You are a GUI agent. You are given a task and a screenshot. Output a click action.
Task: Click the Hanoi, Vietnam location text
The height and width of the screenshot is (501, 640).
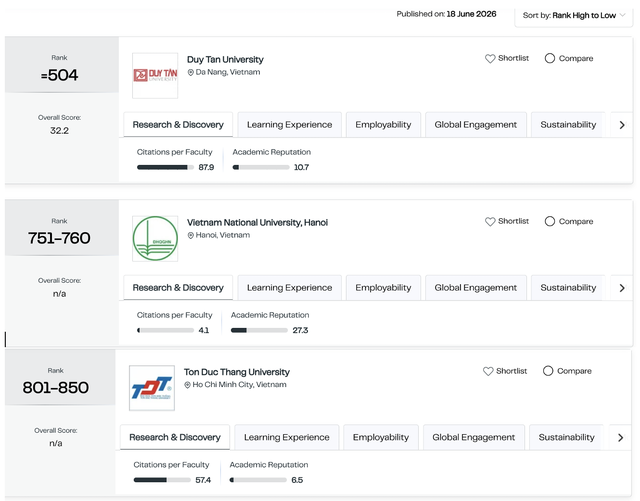(223, 235)
